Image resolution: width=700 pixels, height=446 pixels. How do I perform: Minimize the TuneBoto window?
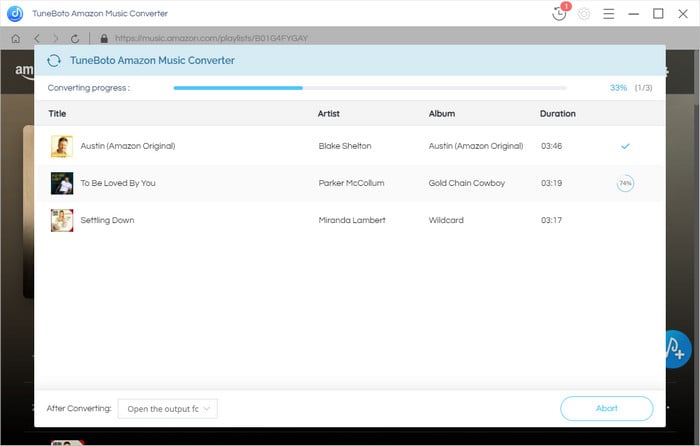click(633, 14)
